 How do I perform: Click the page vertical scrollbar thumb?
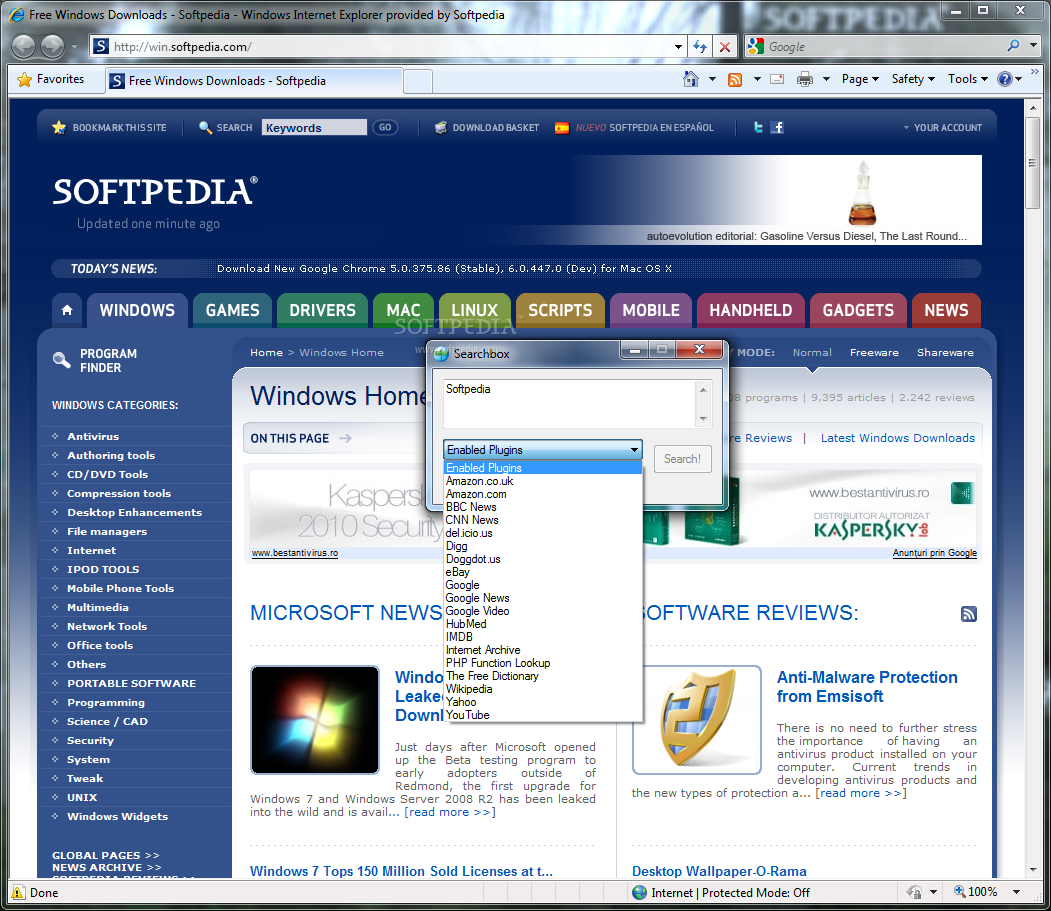(1032, 163)
